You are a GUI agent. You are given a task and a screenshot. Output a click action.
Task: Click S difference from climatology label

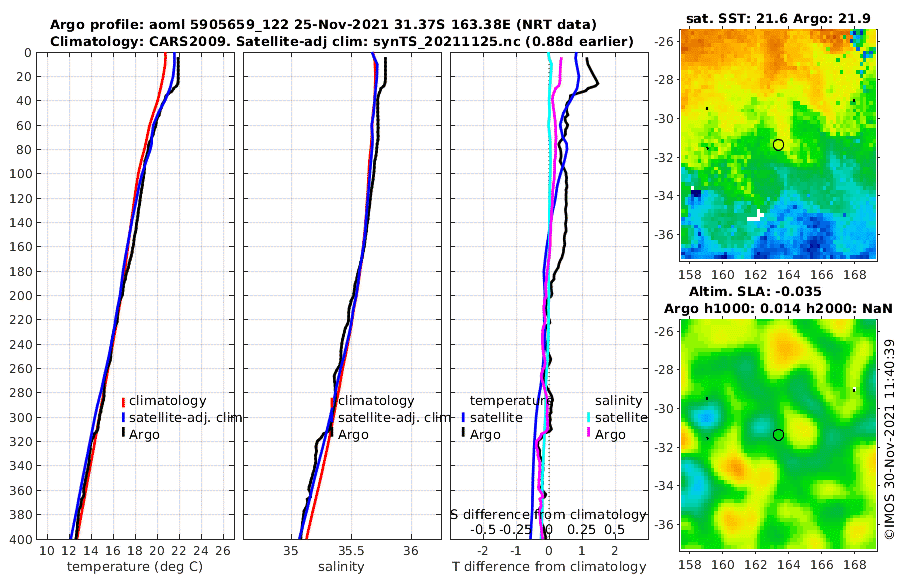548,515
